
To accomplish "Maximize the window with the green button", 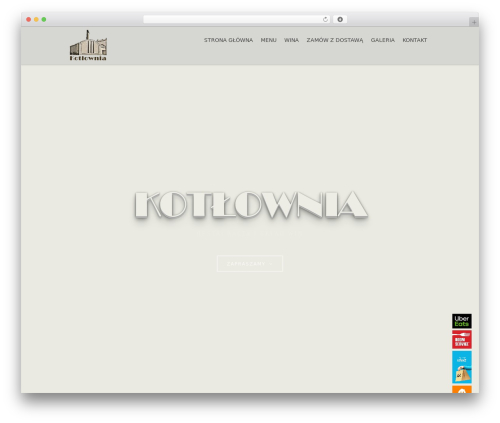I will click(44, 19).
